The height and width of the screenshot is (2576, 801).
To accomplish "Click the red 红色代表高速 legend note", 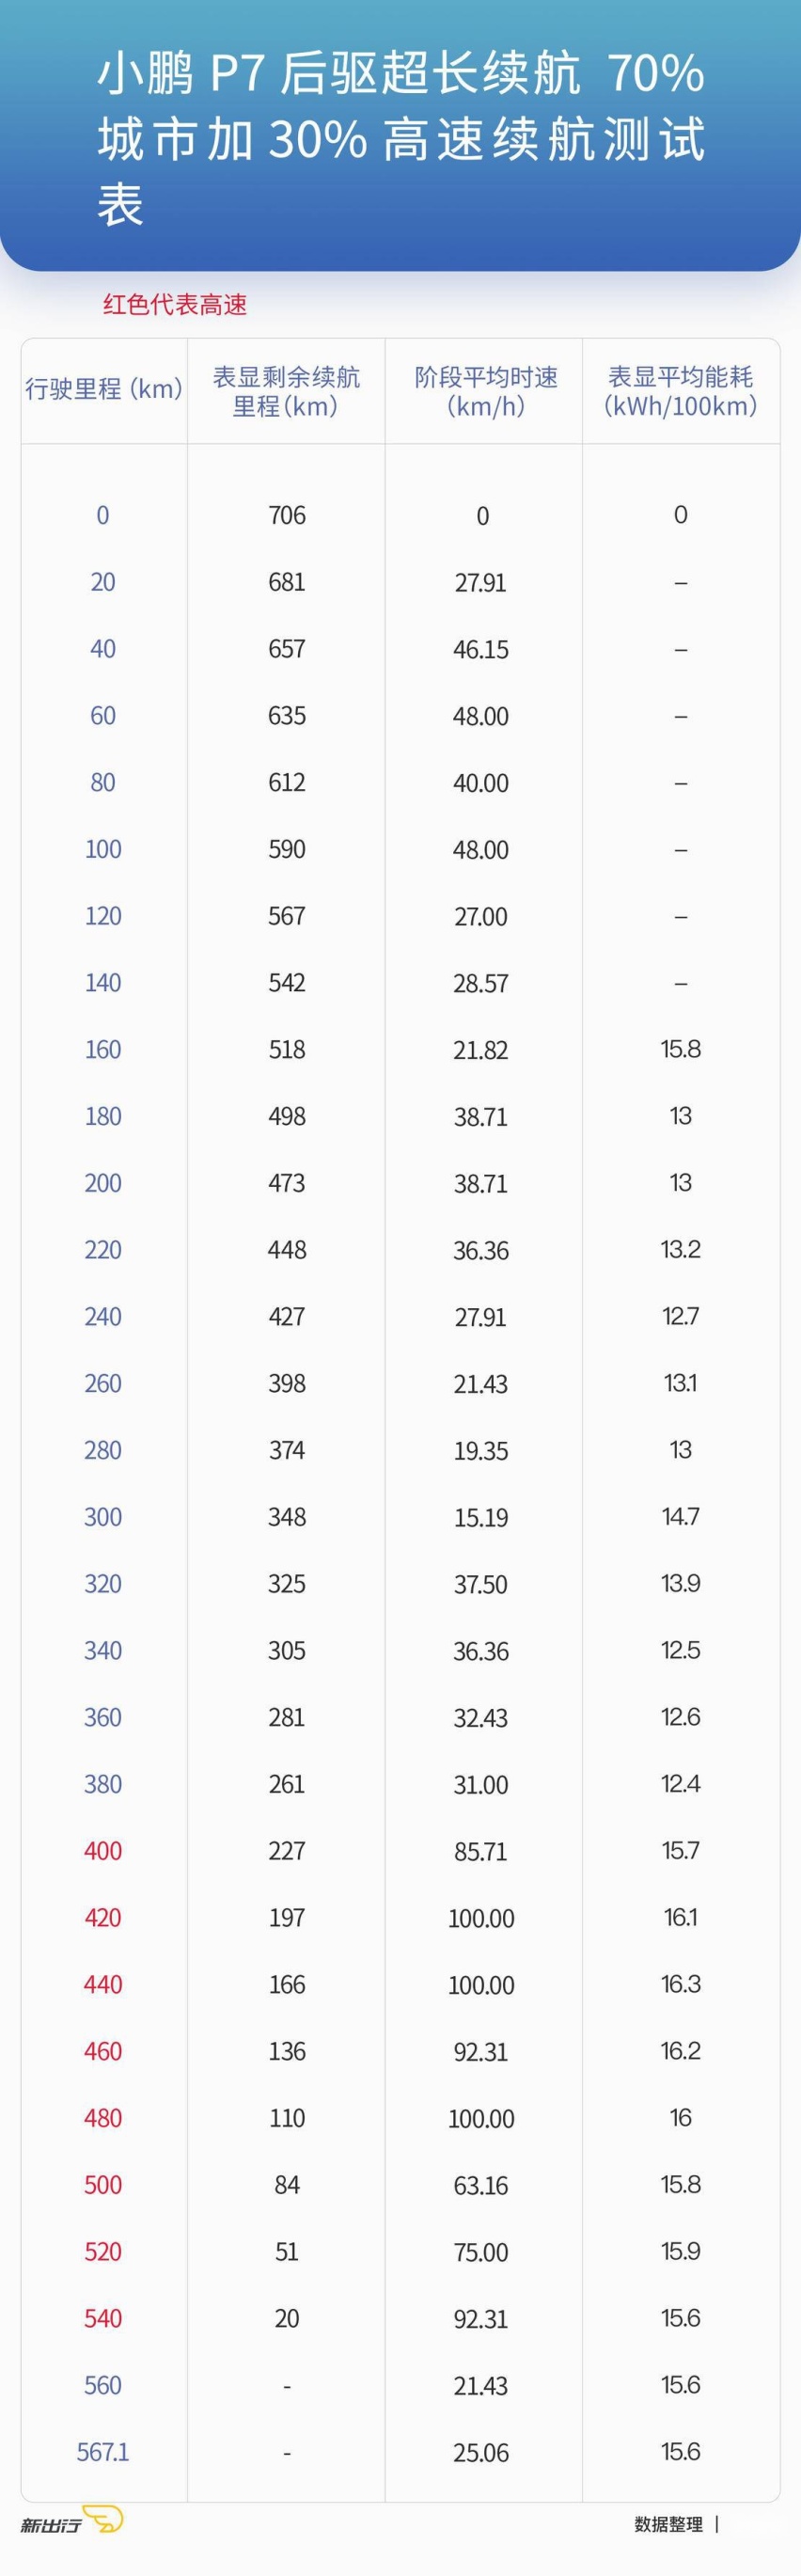I will [175, 305].
